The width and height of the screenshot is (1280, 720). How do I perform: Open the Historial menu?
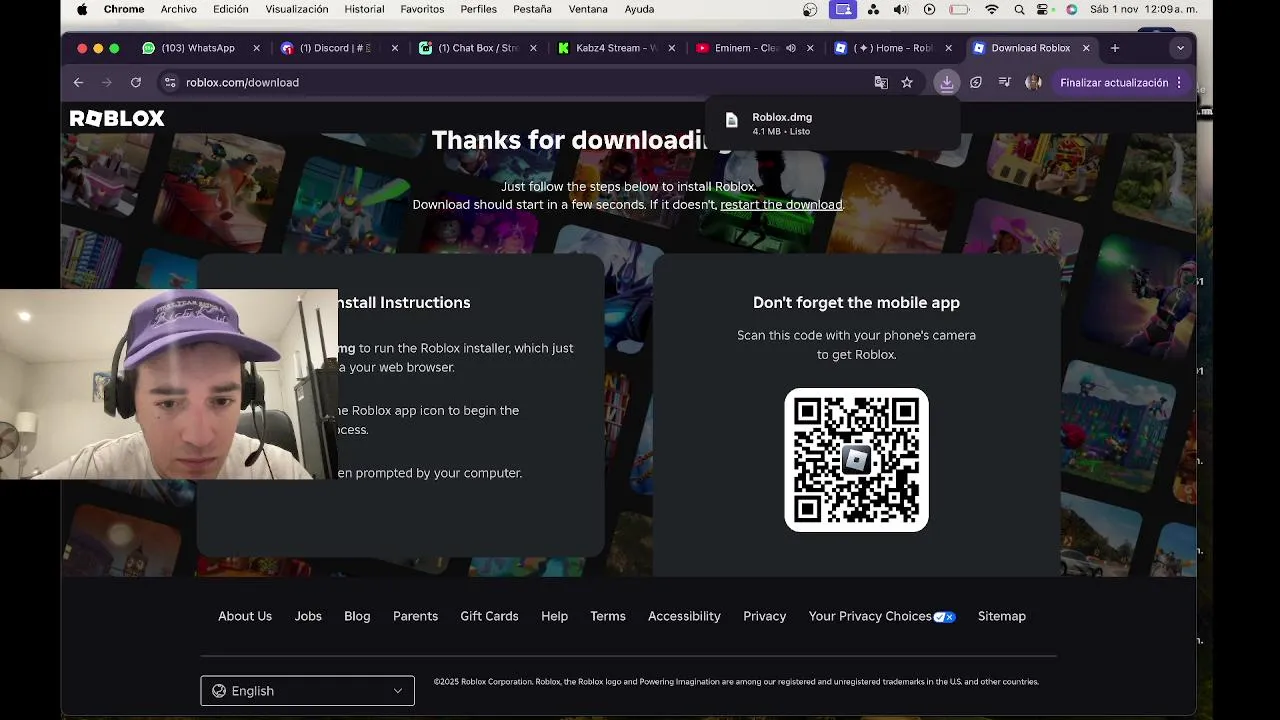(x=364, y=9)
